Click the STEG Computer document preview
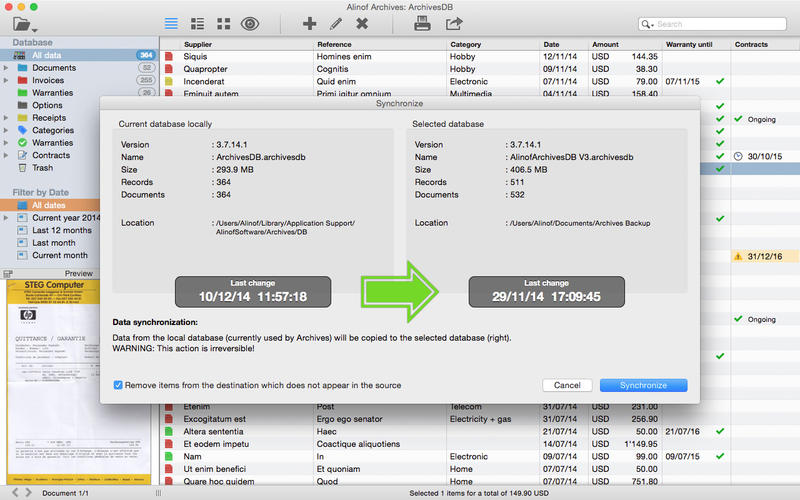The width and height of the screenshot is (800, 500). coord(79,382)
